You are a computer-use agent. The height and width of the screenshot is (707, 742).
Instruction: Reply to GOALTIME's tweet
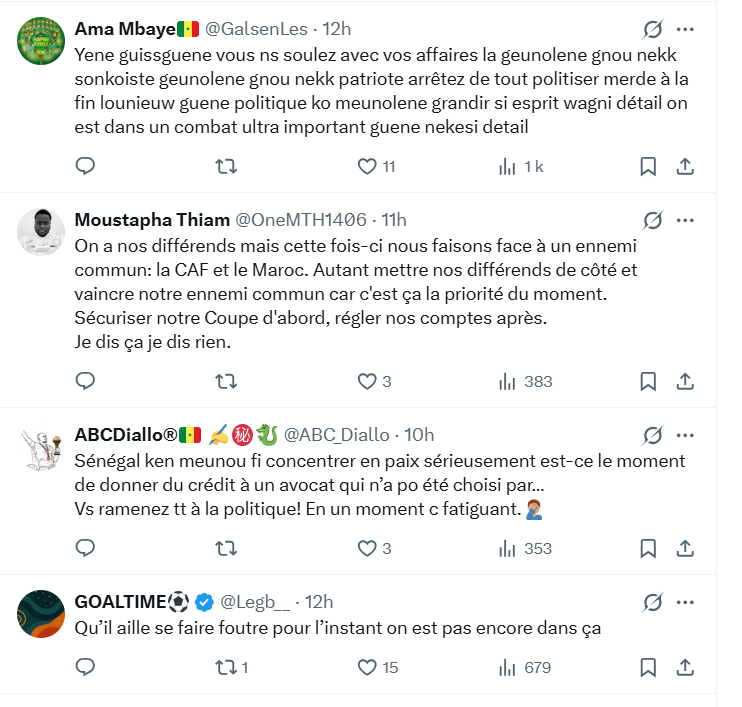(x=86, y=667)
